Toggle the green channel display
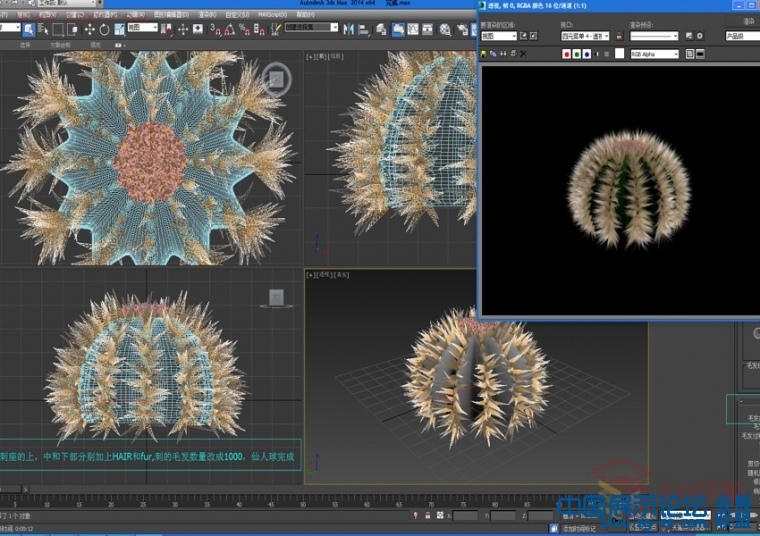This screenshot has width=760, height=536. click(576, 54)
